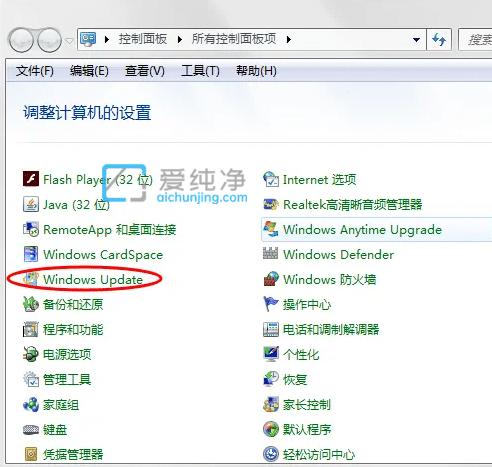Open the 文件(F) menu
492x467 pixels.
[35, 71]
